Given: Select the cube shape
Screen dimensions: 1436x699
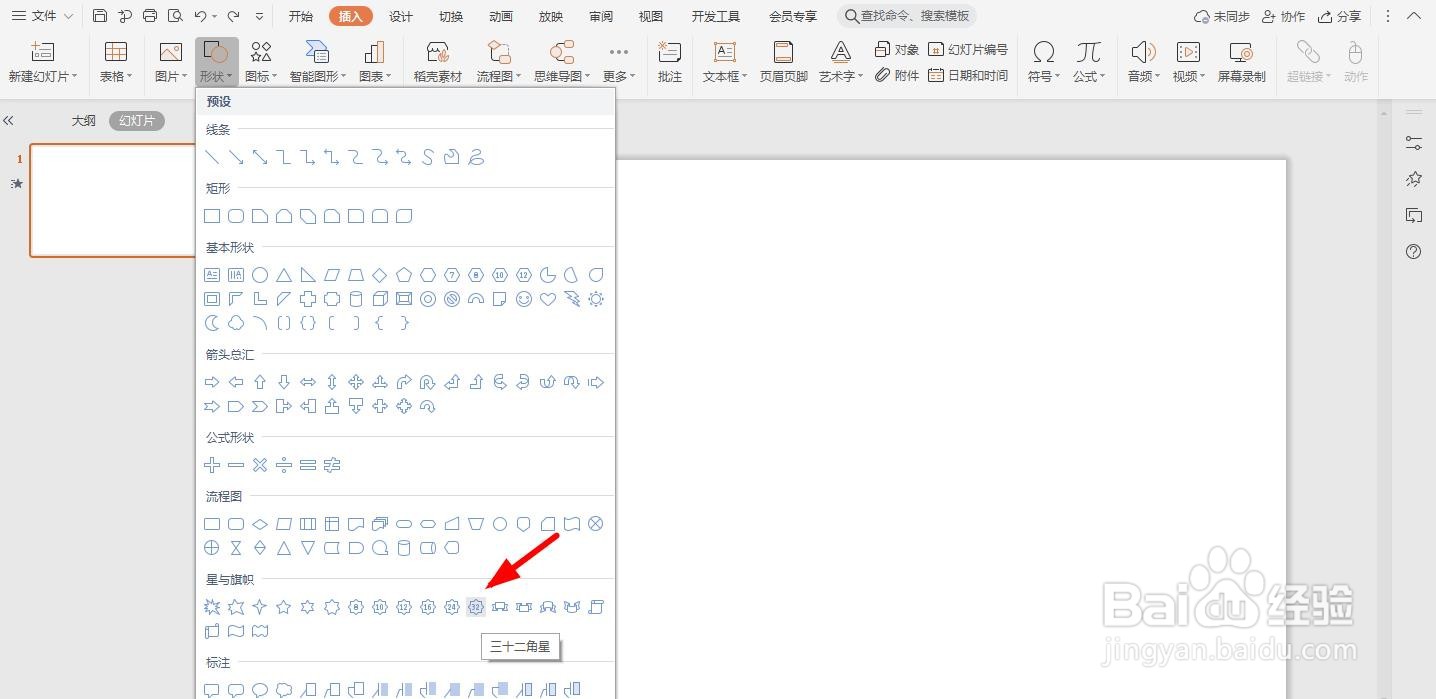Looking at the screenshot, I should (x=380, y=299).
